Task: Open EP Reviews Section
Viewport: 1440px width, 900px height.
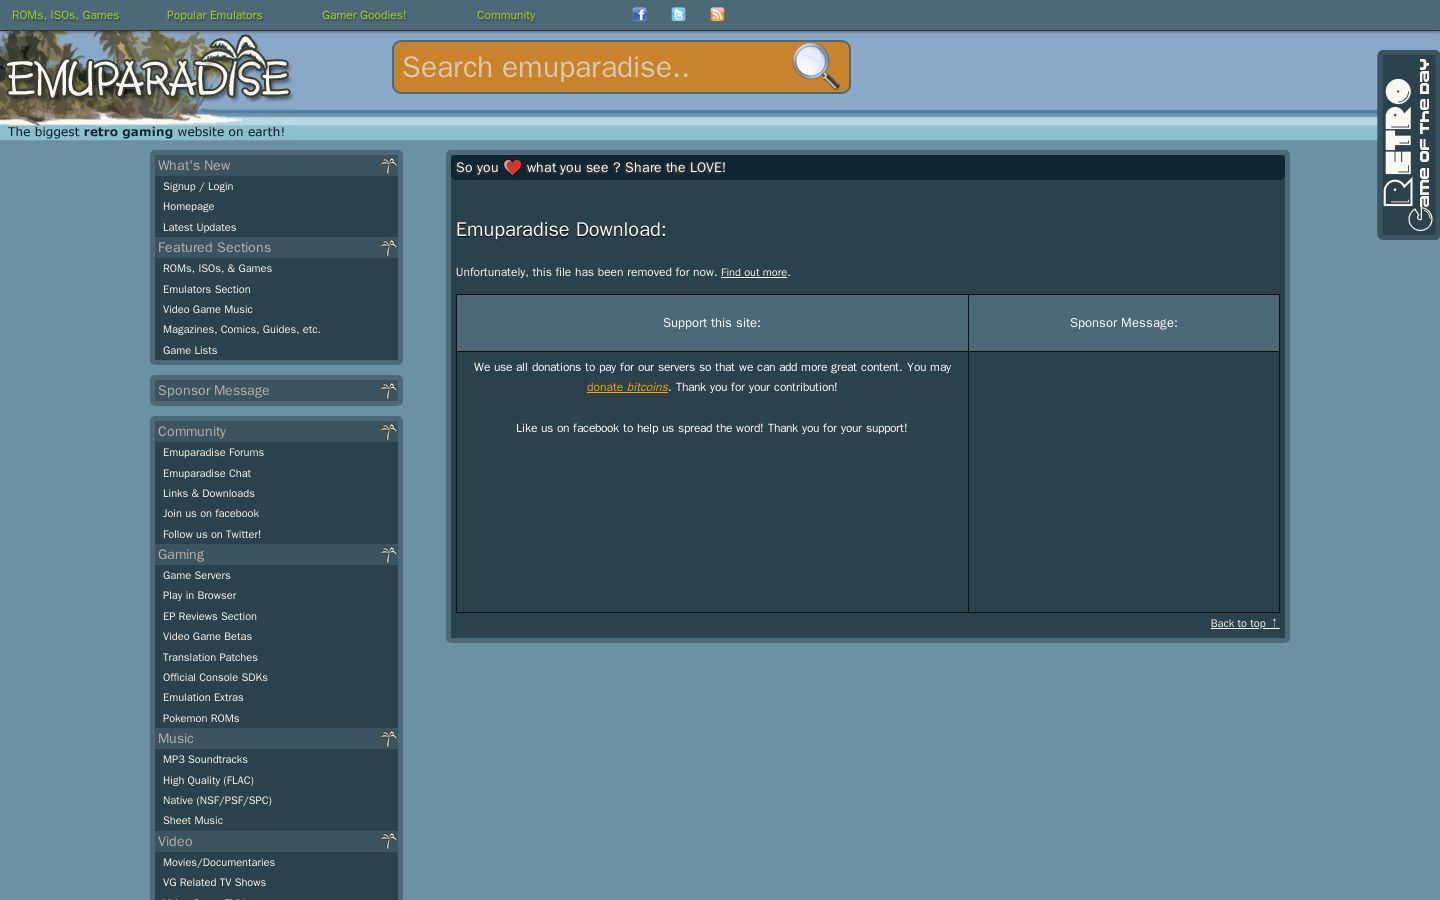Action: (210, 616)
